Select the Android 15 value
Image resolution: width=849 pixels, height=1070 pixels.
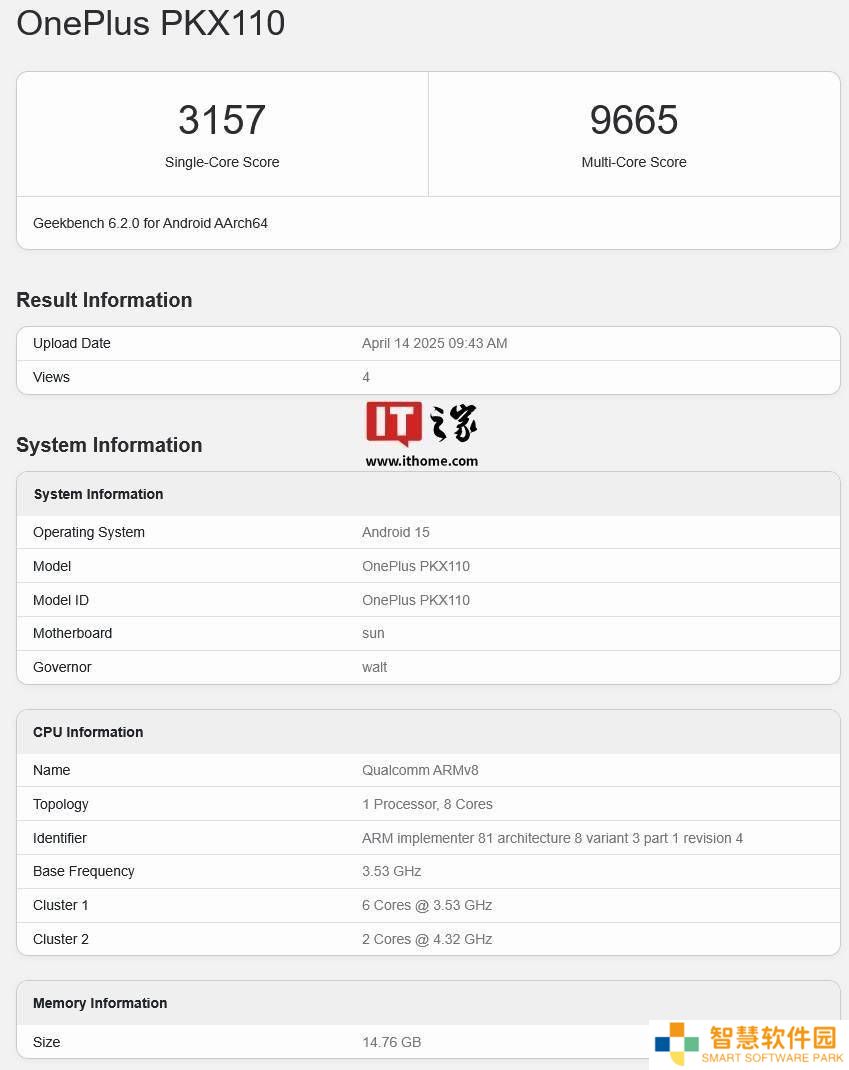click(x=396, y=532)
